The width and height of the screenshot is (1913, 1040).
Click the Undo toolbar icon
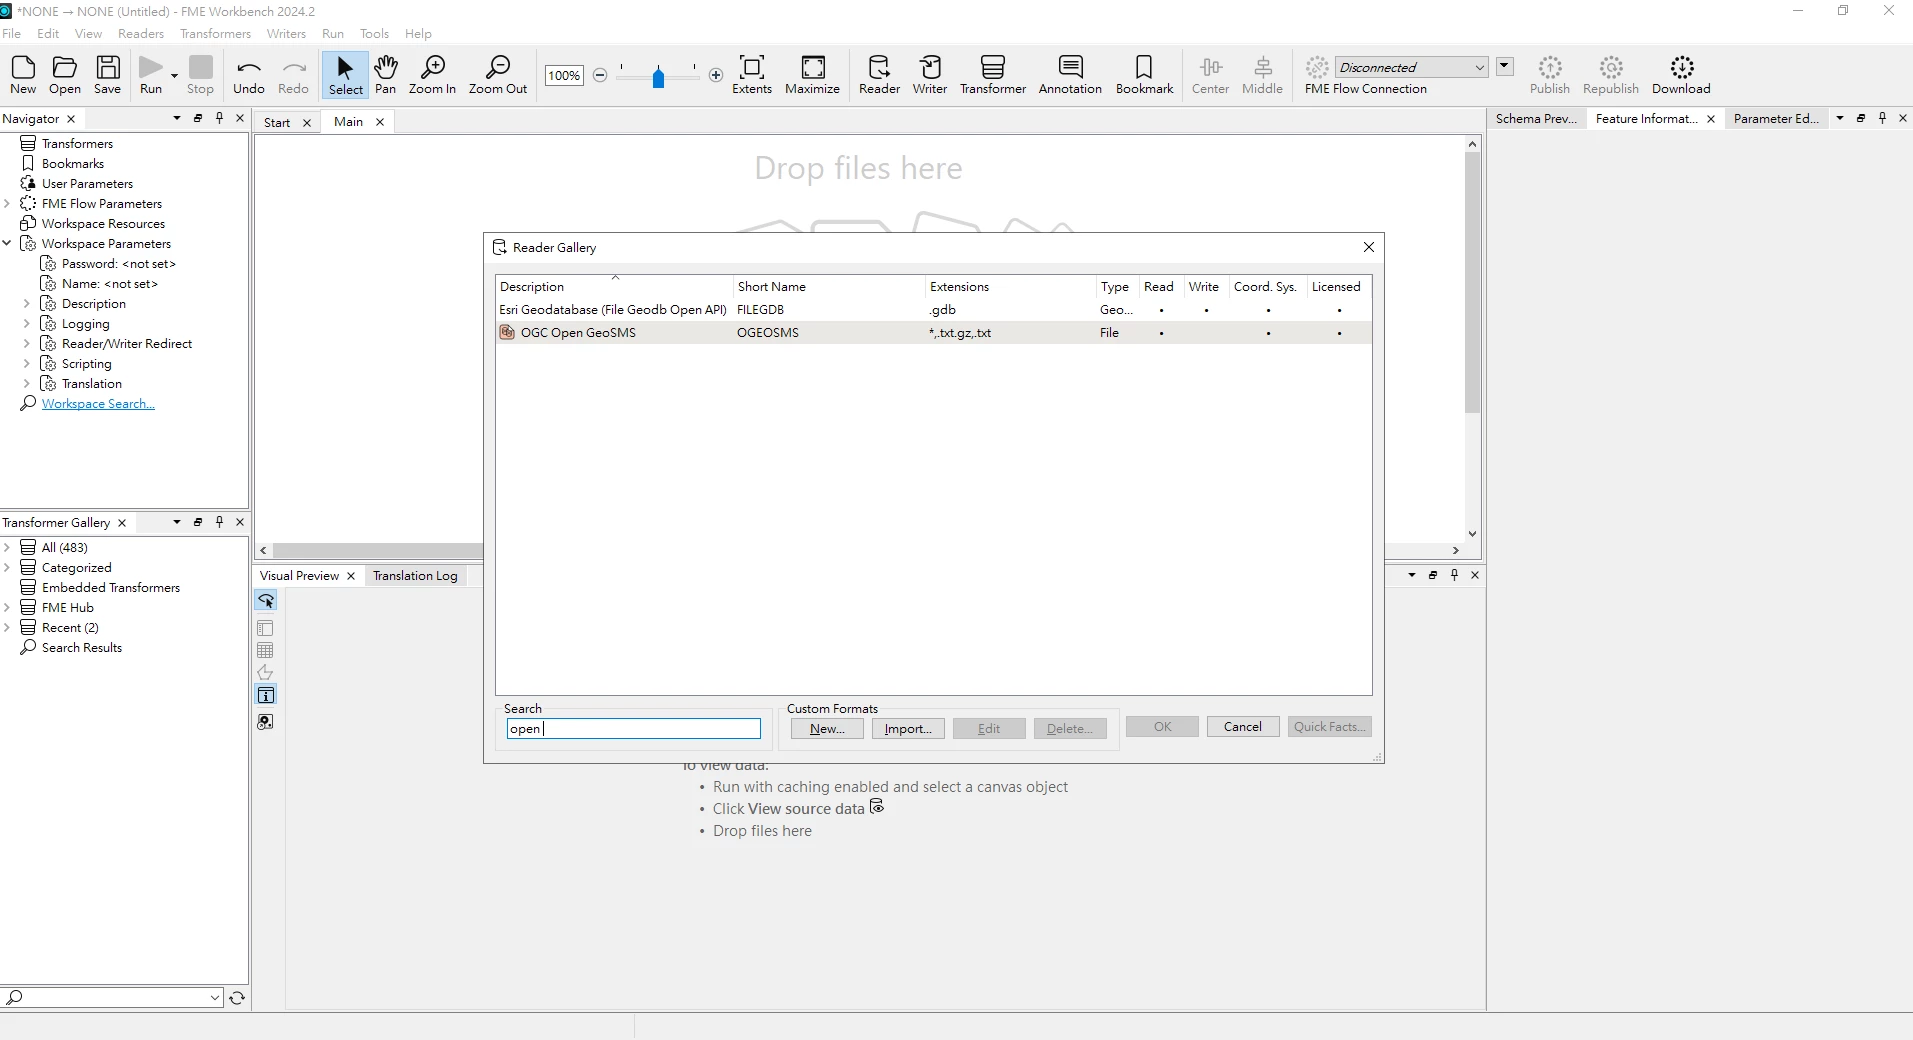249,75
